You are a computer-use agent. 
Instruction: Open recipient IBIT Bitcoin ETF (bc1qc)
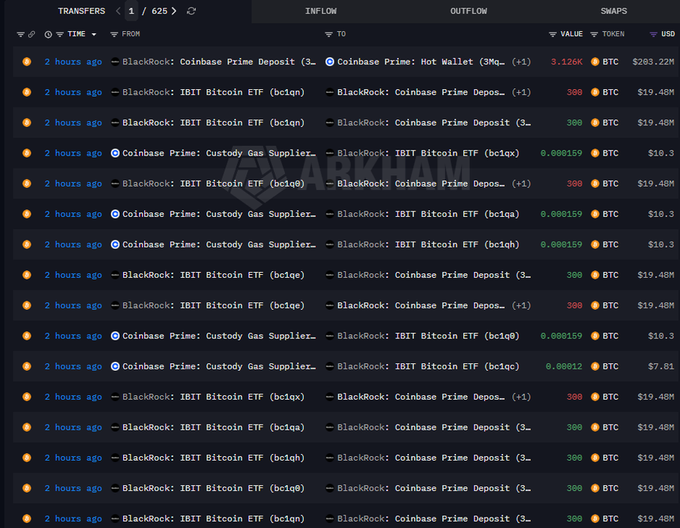pos(428,366)
